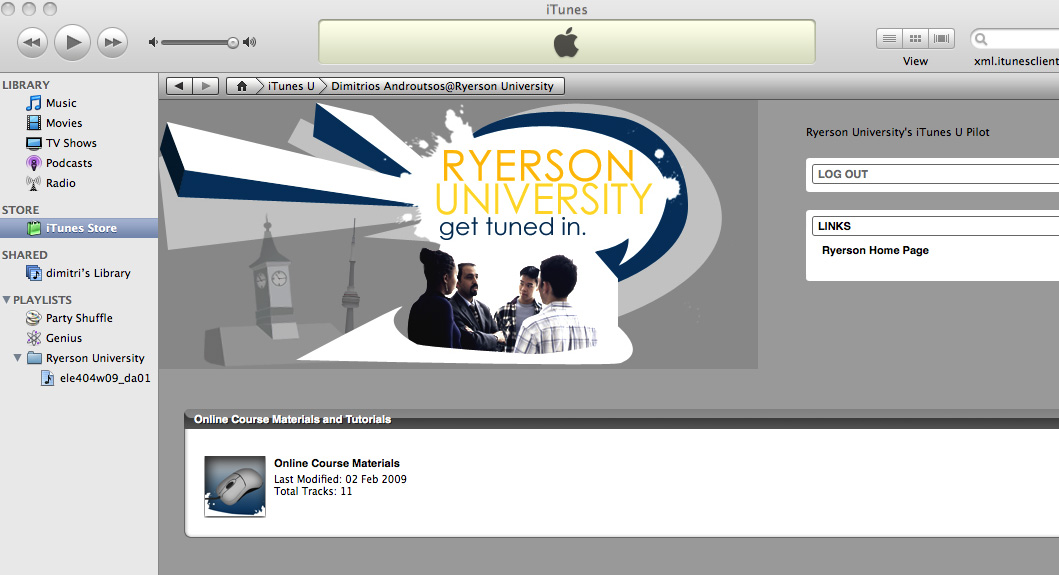Viewport: 1059px width, 575px height.
Task: Open the Online Course Materials mouse thumbnail
Action: click(235, 486)
